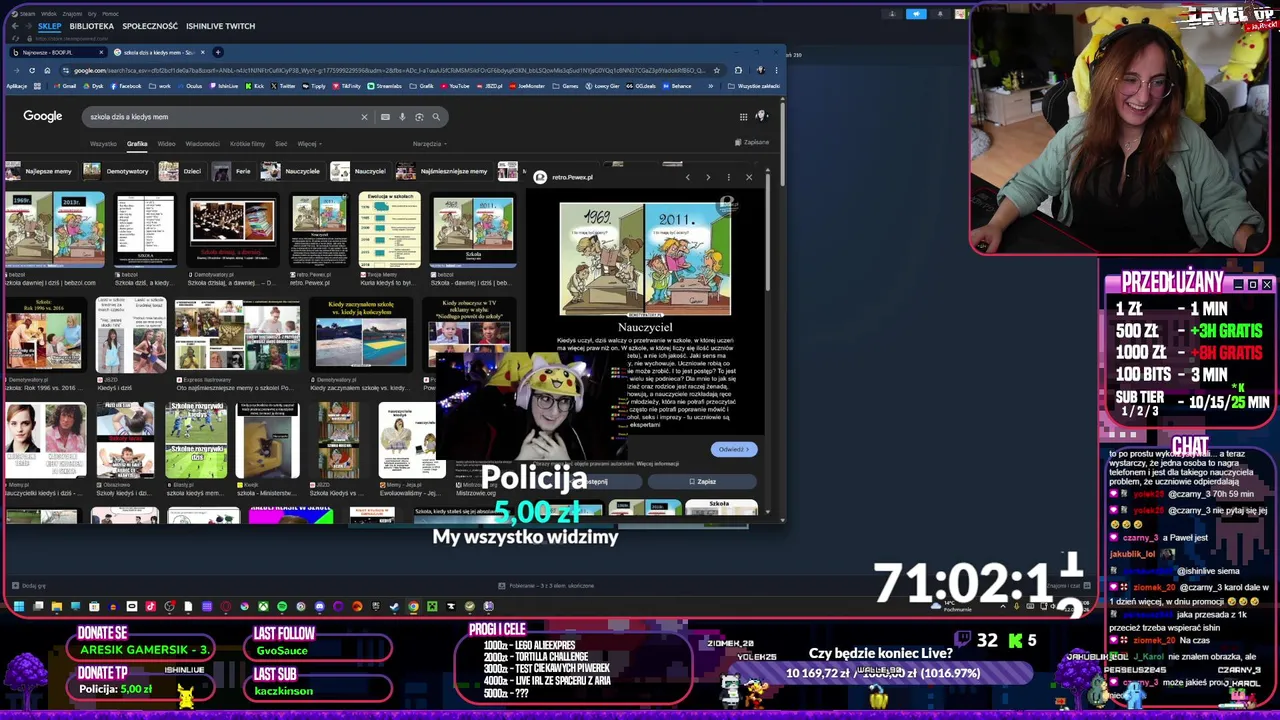Screen dimensions: 1280x720
Task: Save image with Zapisz button
Action: point(703,482)
